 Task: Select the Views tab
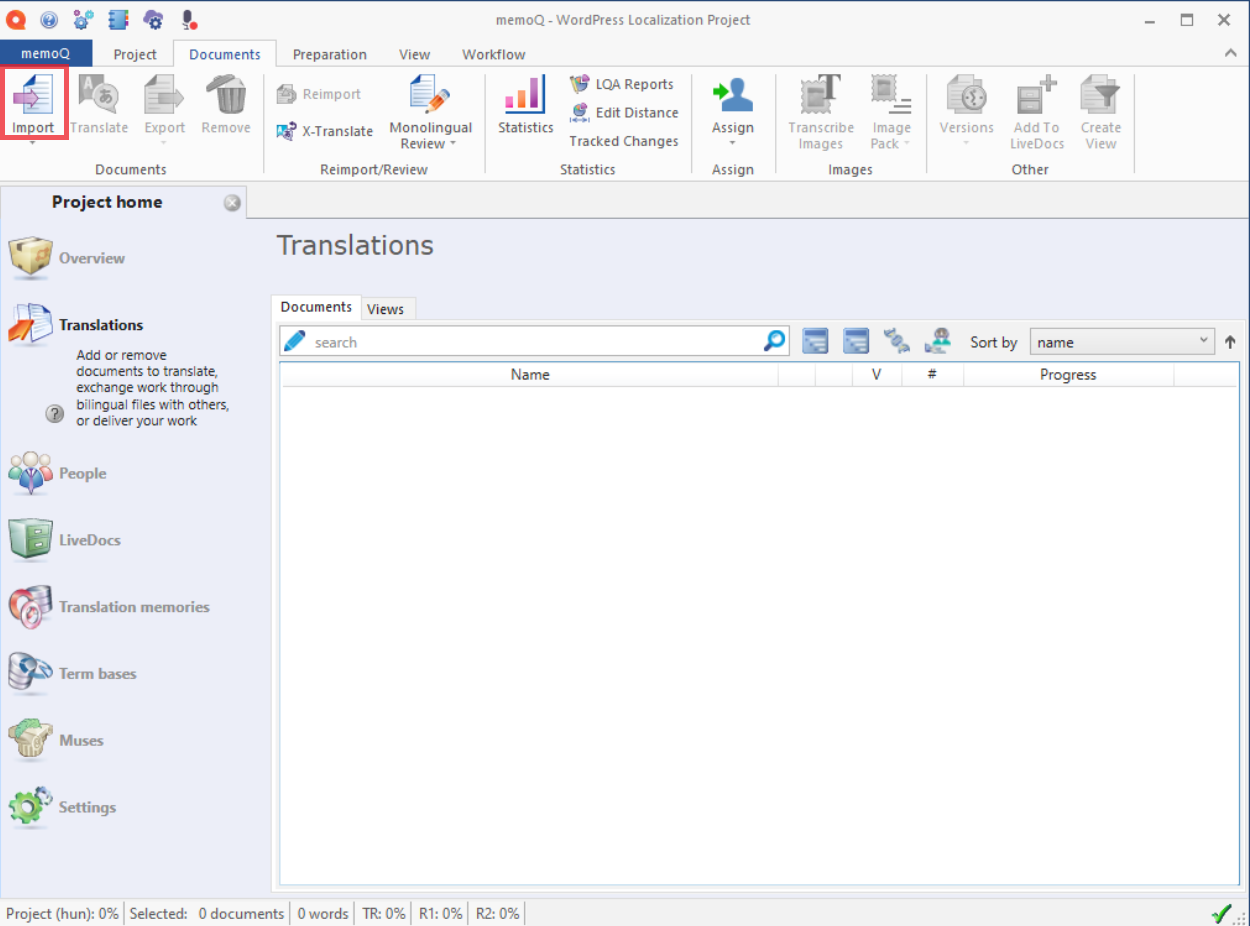pyautogui.click(x=385, y=309)
